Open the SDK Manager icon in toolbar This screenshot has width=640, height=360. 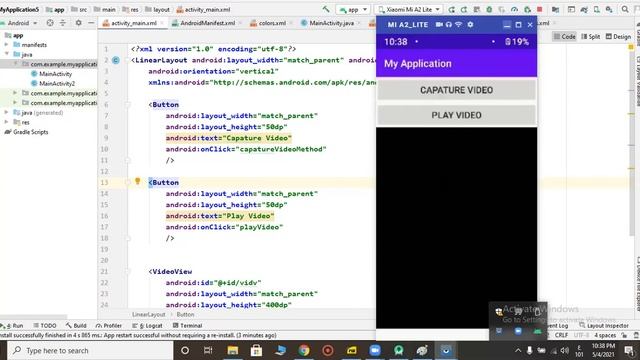[609, 9]
